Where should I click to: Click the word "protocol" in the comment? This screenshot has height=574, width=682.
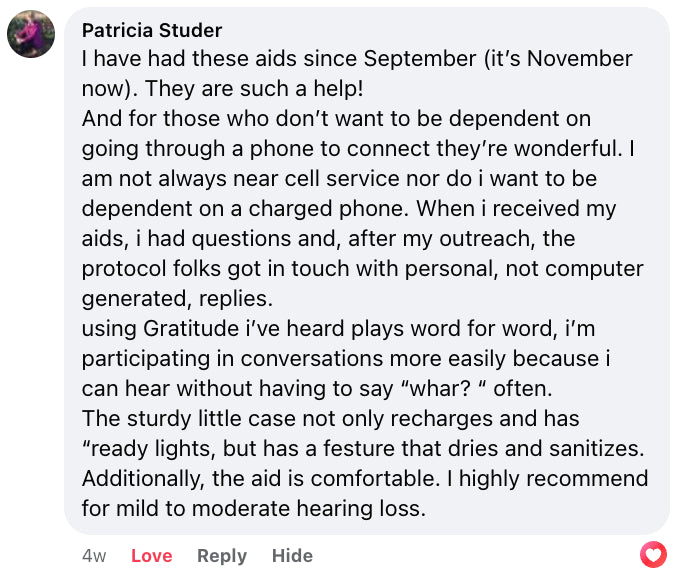[x=123, y=269]
